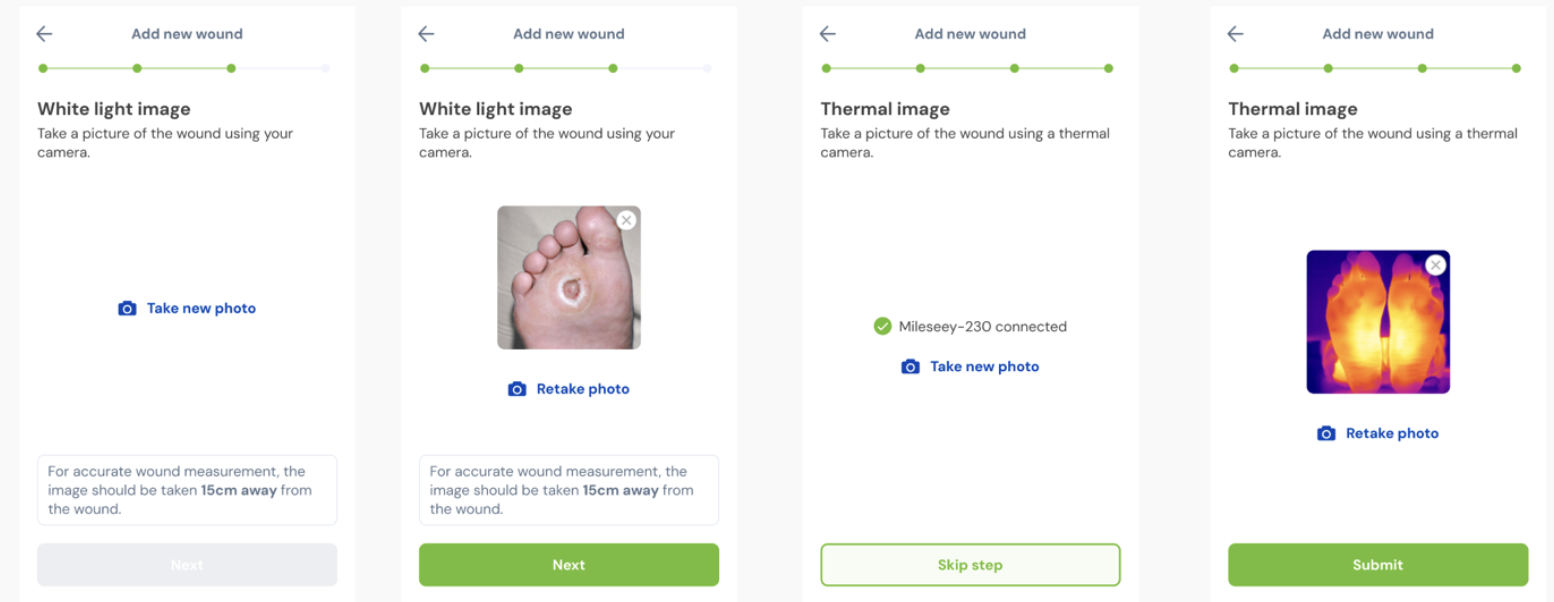This screenshot has width=1554, height=602.
Task: Open the foot wound photo thumbnail
Action: tap(568, 278)
